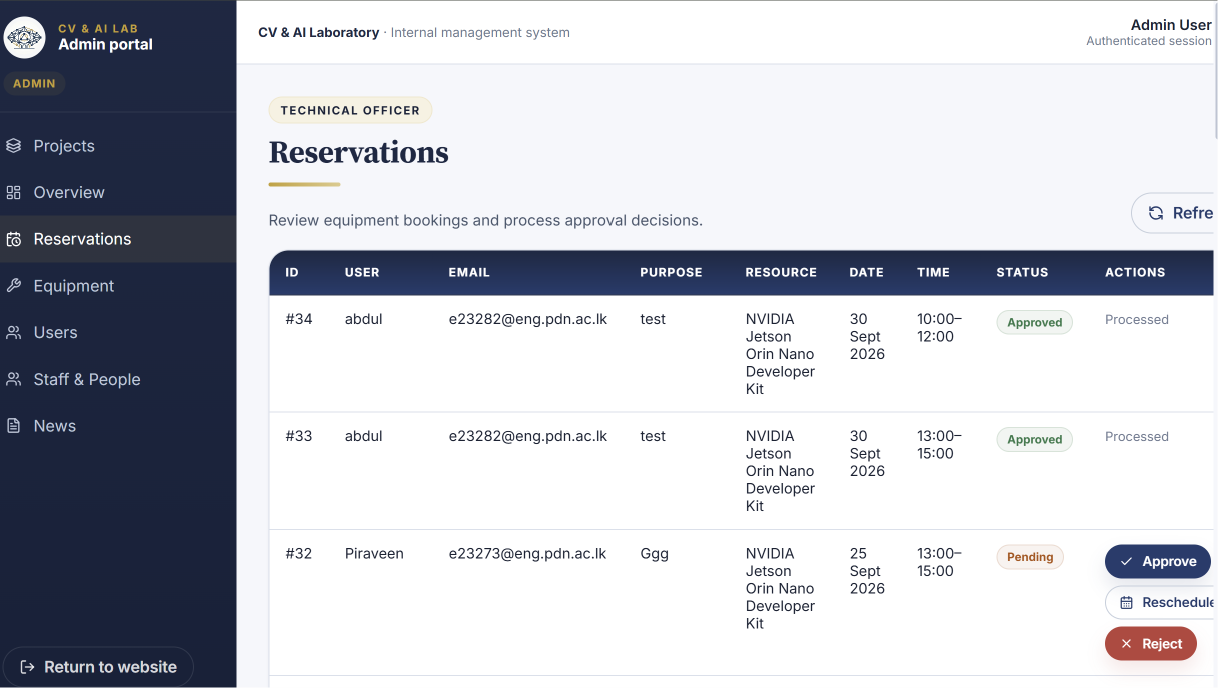Screen dimensions: 1218x688
Task: Click the RESOURCE column header
Action: tap(781, 272)
